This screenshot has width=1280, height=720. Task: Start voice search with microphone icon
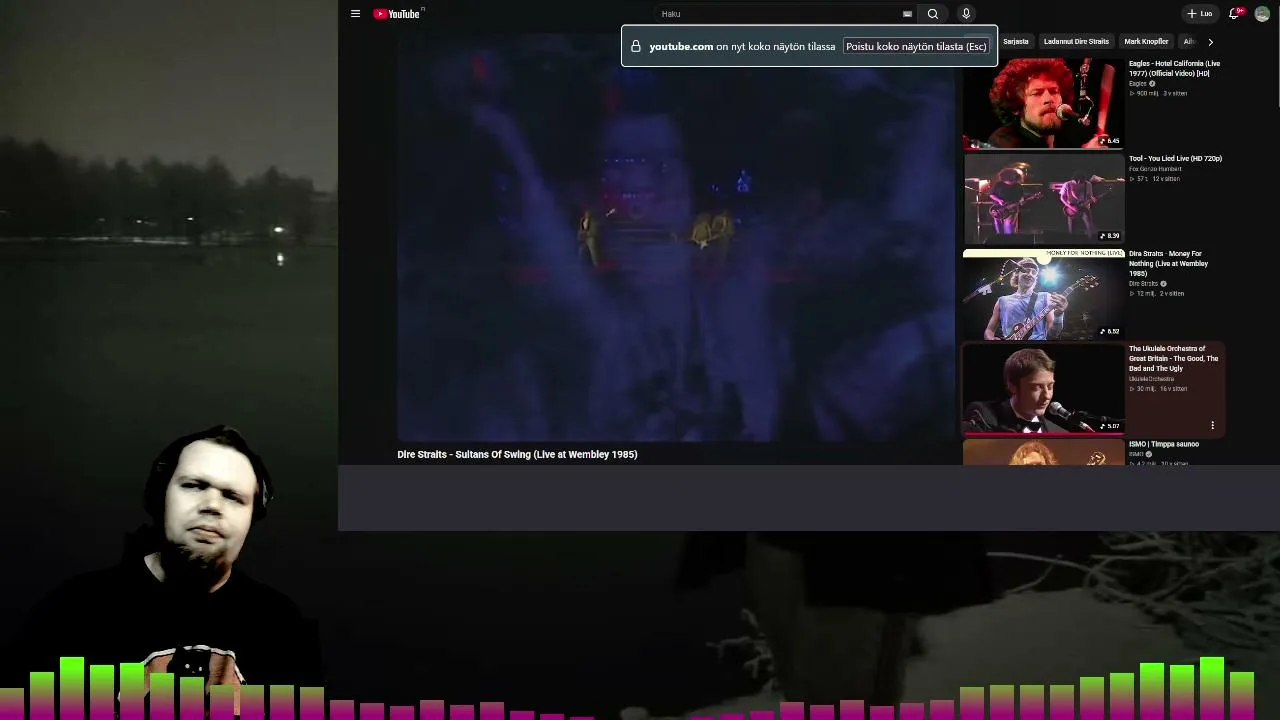click(x=966, y=14)
